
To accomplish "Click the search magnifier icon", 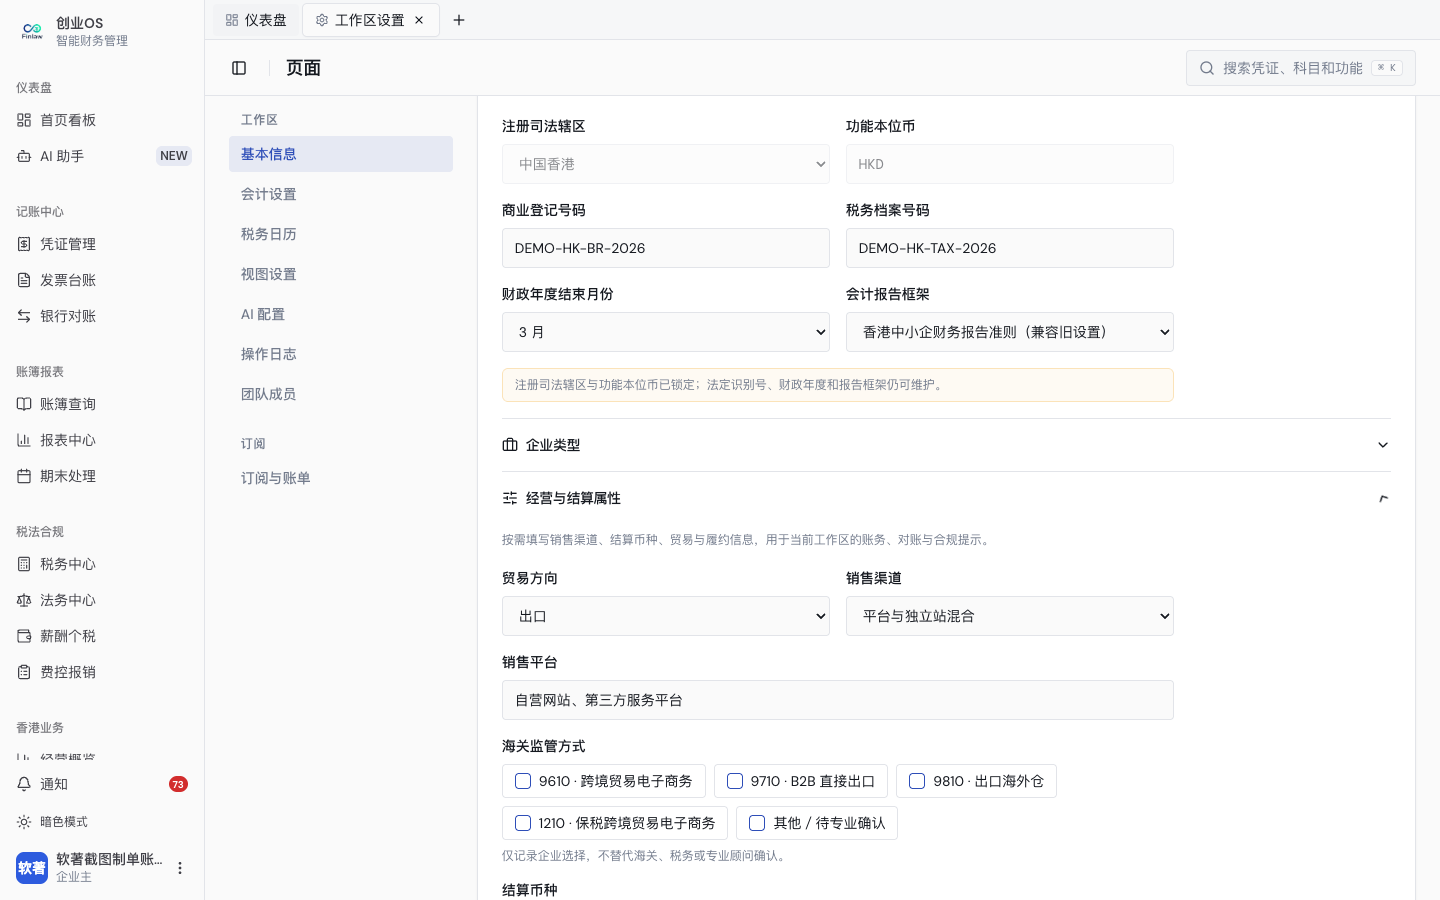I will click(x=1207, y=68).
